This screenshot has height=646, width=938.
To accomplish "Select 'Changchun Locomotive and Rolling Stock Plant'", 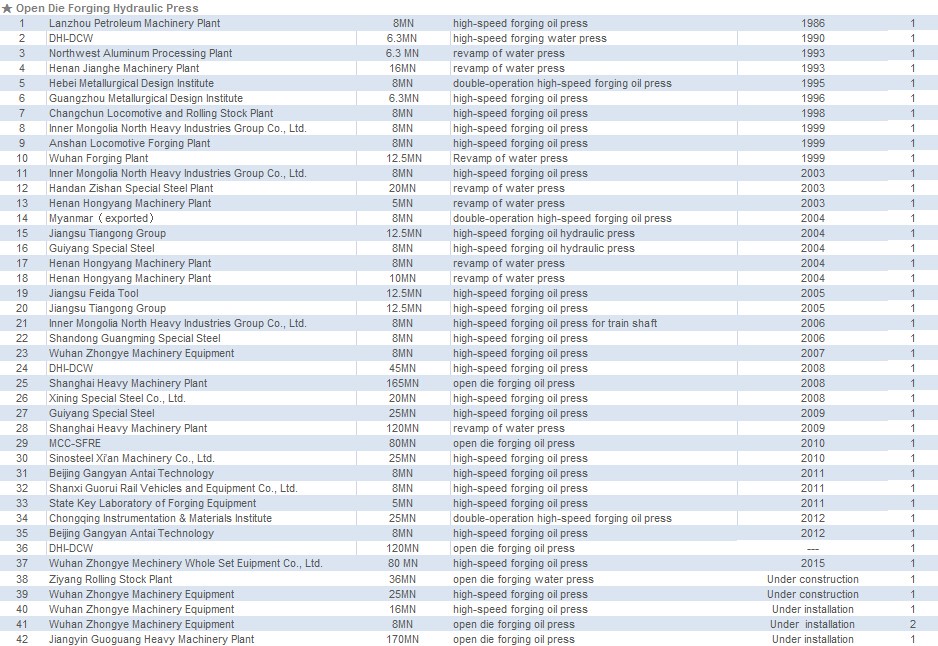I will coord(161,113).
